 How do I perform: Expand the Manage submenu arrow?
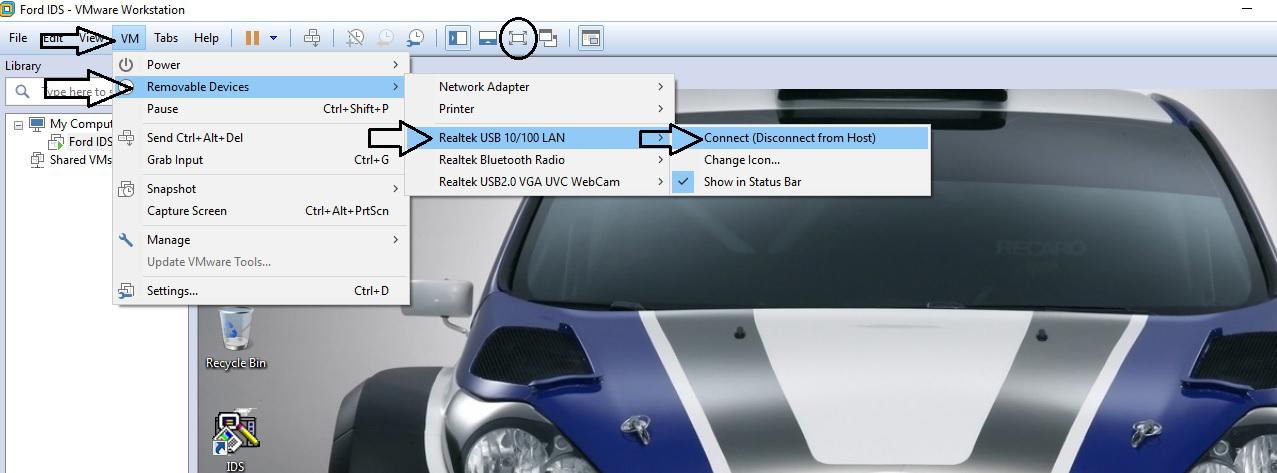click(395, 240)
